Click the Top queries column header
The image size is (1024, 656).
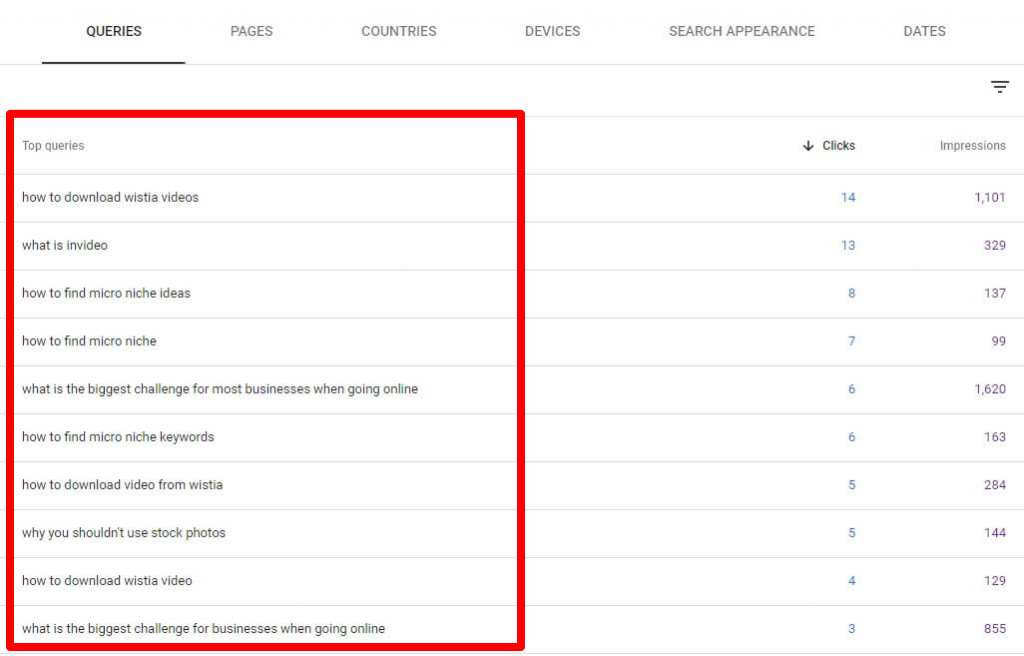(x=53, y=146)
